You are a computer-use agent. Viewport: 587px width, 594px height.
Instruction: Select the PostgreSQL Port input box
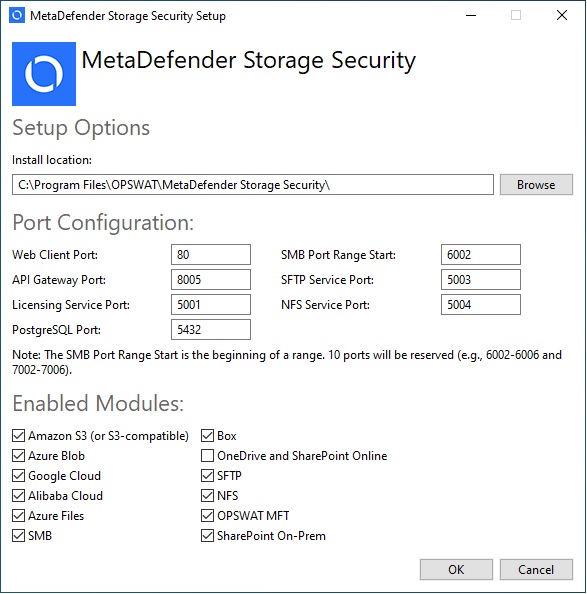(211, 330)
